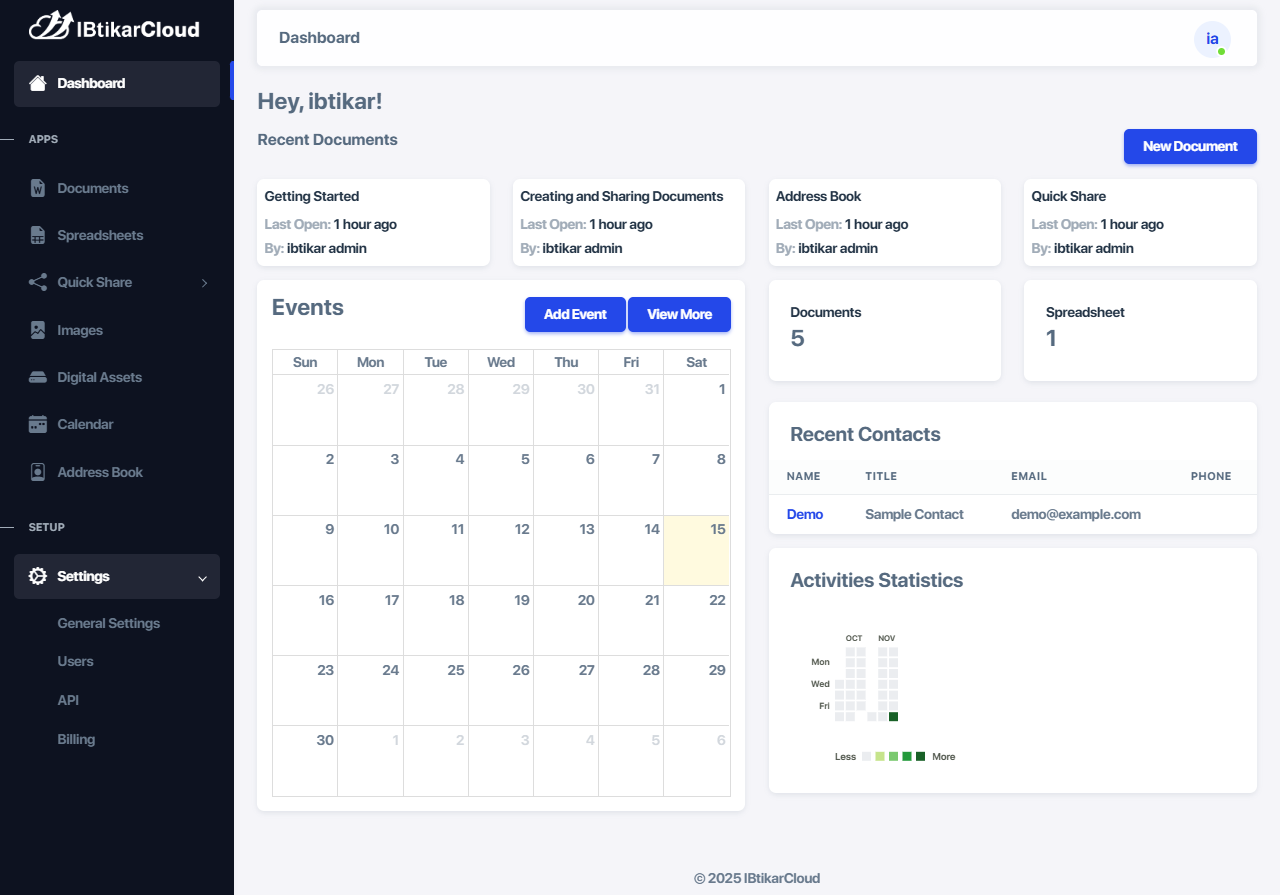Open the Spreadsheets app icon
Screen dimensions: 1280x895
click(37, 235)
